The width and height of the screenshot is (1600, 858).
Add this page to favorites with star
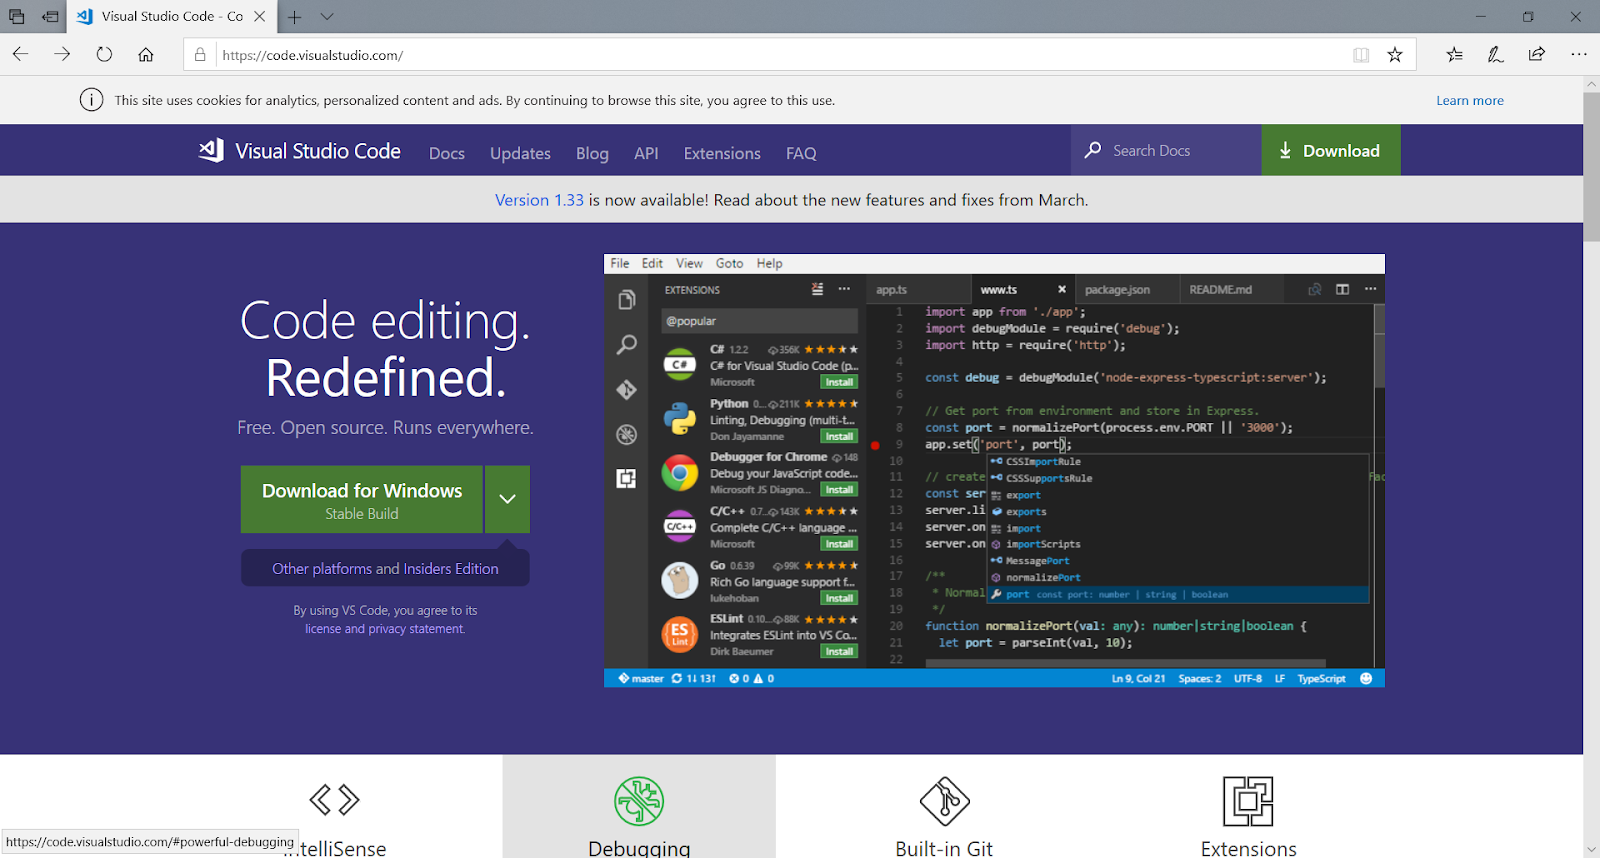pyautogui.click(x=1395, y=55)
